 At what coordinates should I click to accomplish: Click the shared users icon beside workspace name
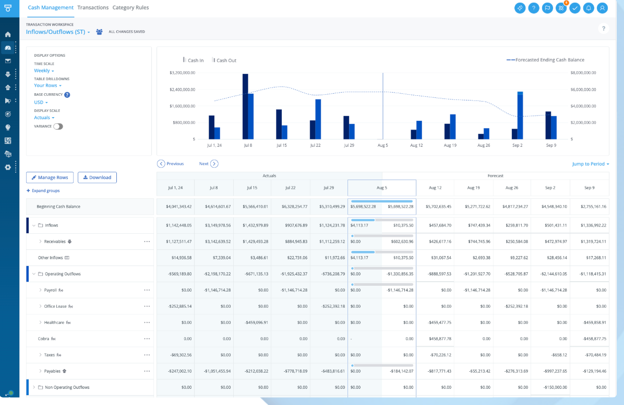(99, 32)
